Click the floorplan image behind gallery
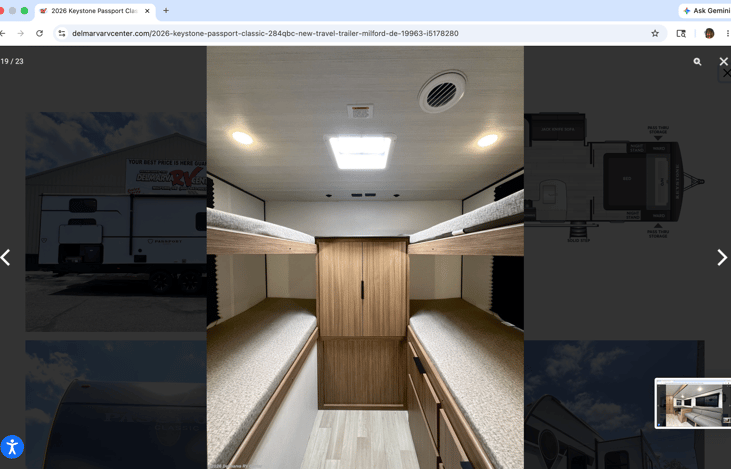 coord(614,177)
